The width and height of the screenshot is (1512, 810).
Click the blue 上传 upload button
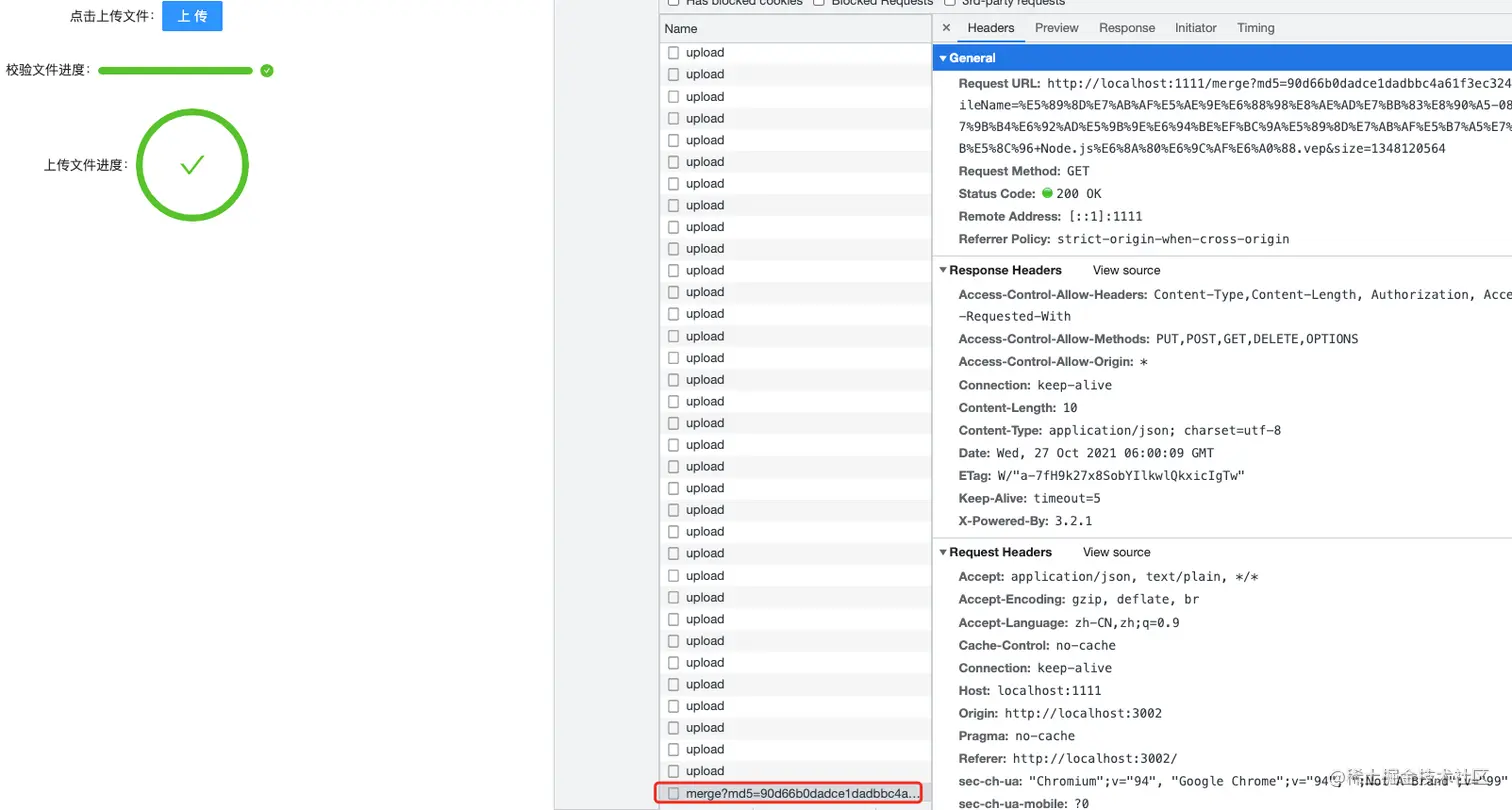(x=192, y=17)
